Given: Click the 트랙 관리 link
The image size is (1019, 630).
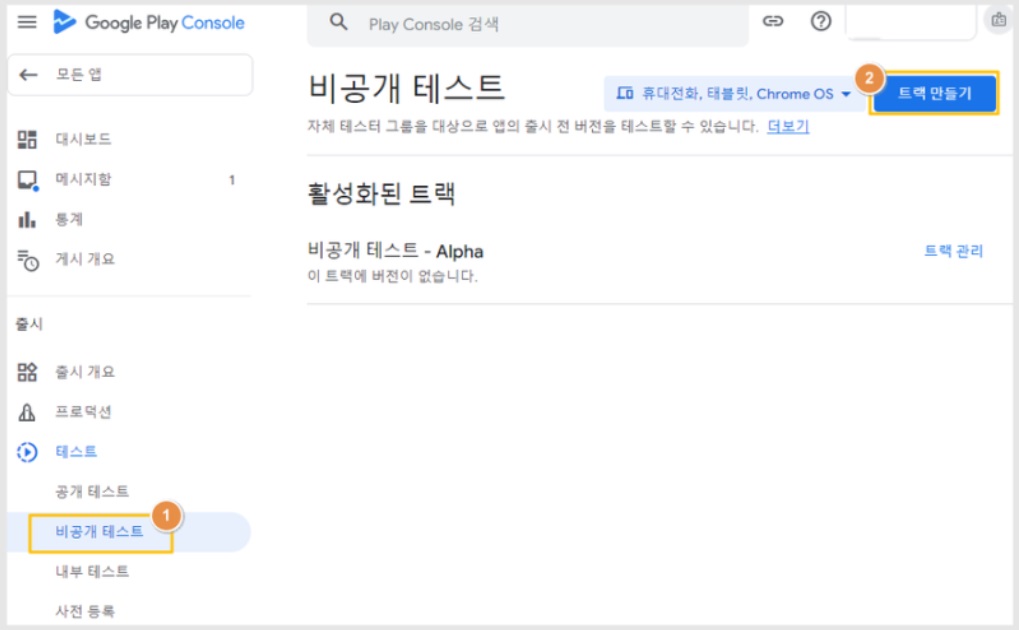Looking at the screenshot, I should [953, 251].
